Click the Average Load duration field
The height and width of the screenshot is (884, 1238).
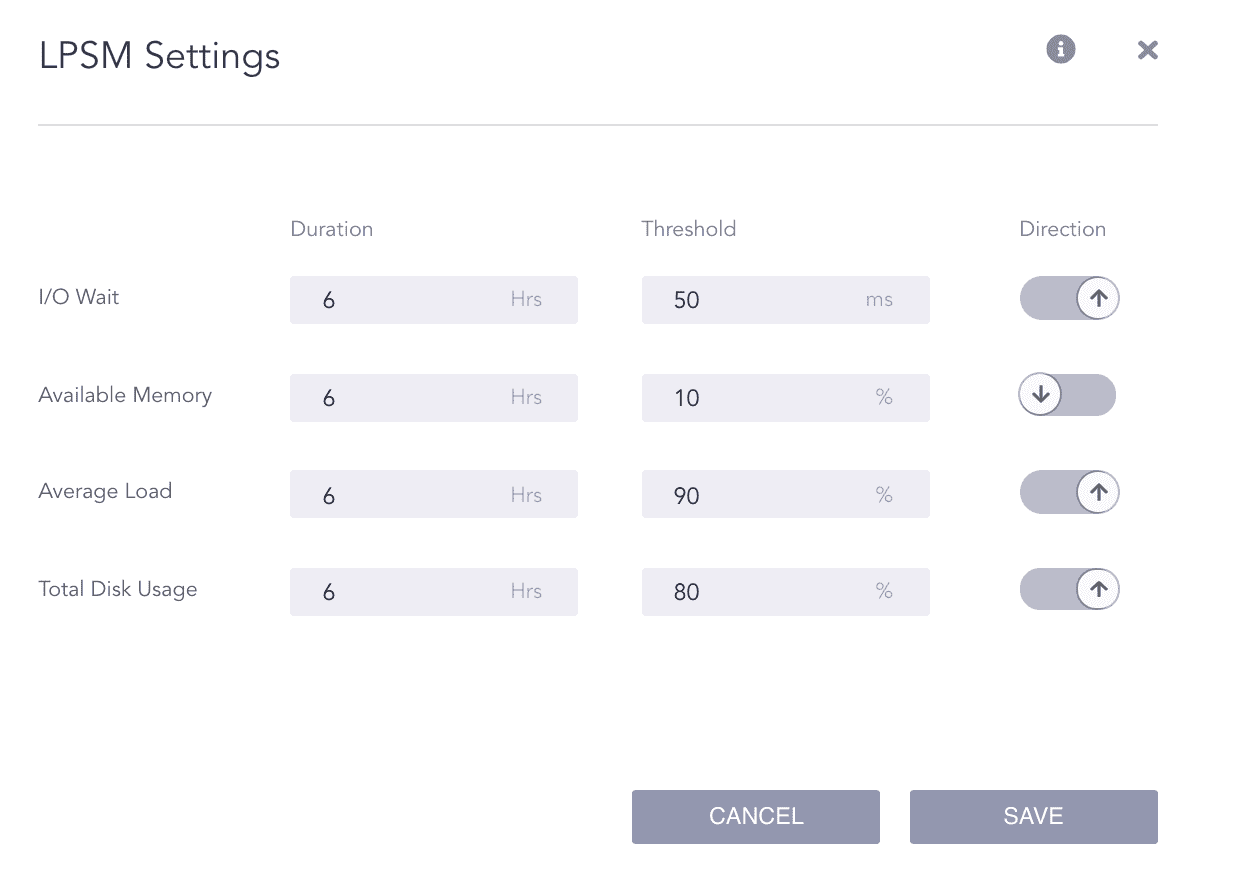pyautogui.click(x=433, y=493)
